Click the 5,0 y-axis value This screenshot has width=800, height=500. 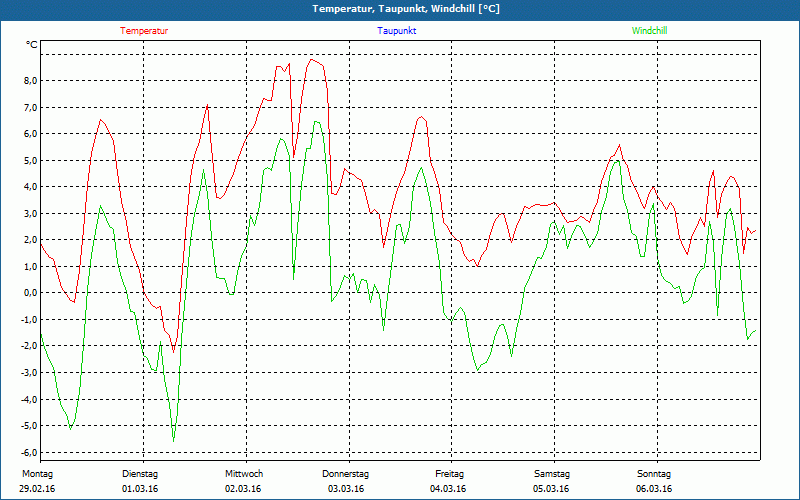(30, 160)
